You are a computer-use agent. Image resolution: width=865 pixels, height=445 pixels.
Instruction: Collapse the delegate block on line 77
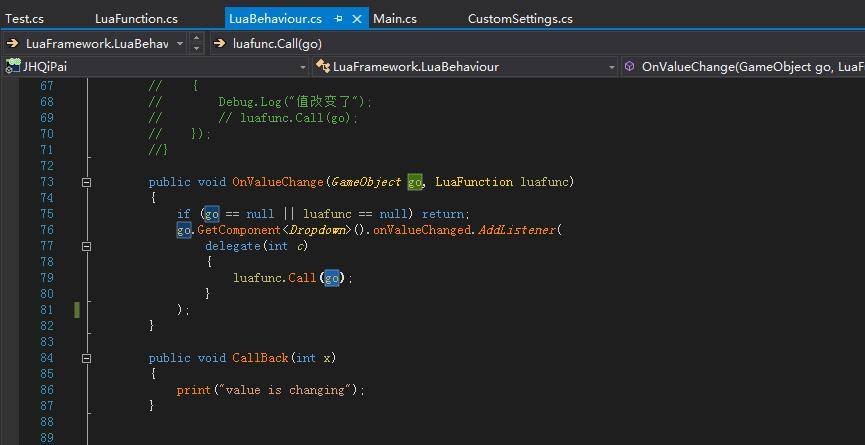86,246
